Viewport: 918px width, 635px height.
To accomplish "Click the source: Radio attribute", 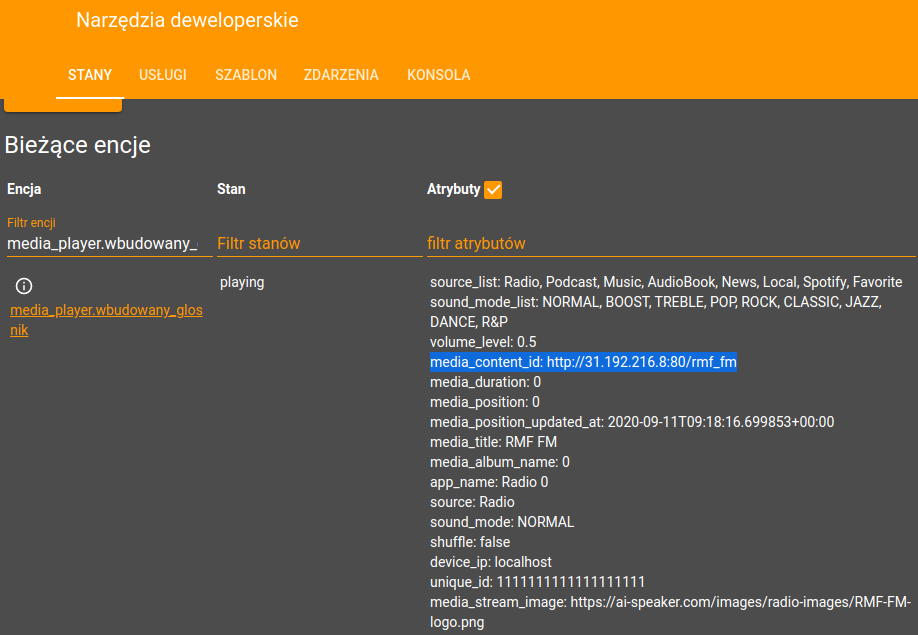I will (472, 502).
